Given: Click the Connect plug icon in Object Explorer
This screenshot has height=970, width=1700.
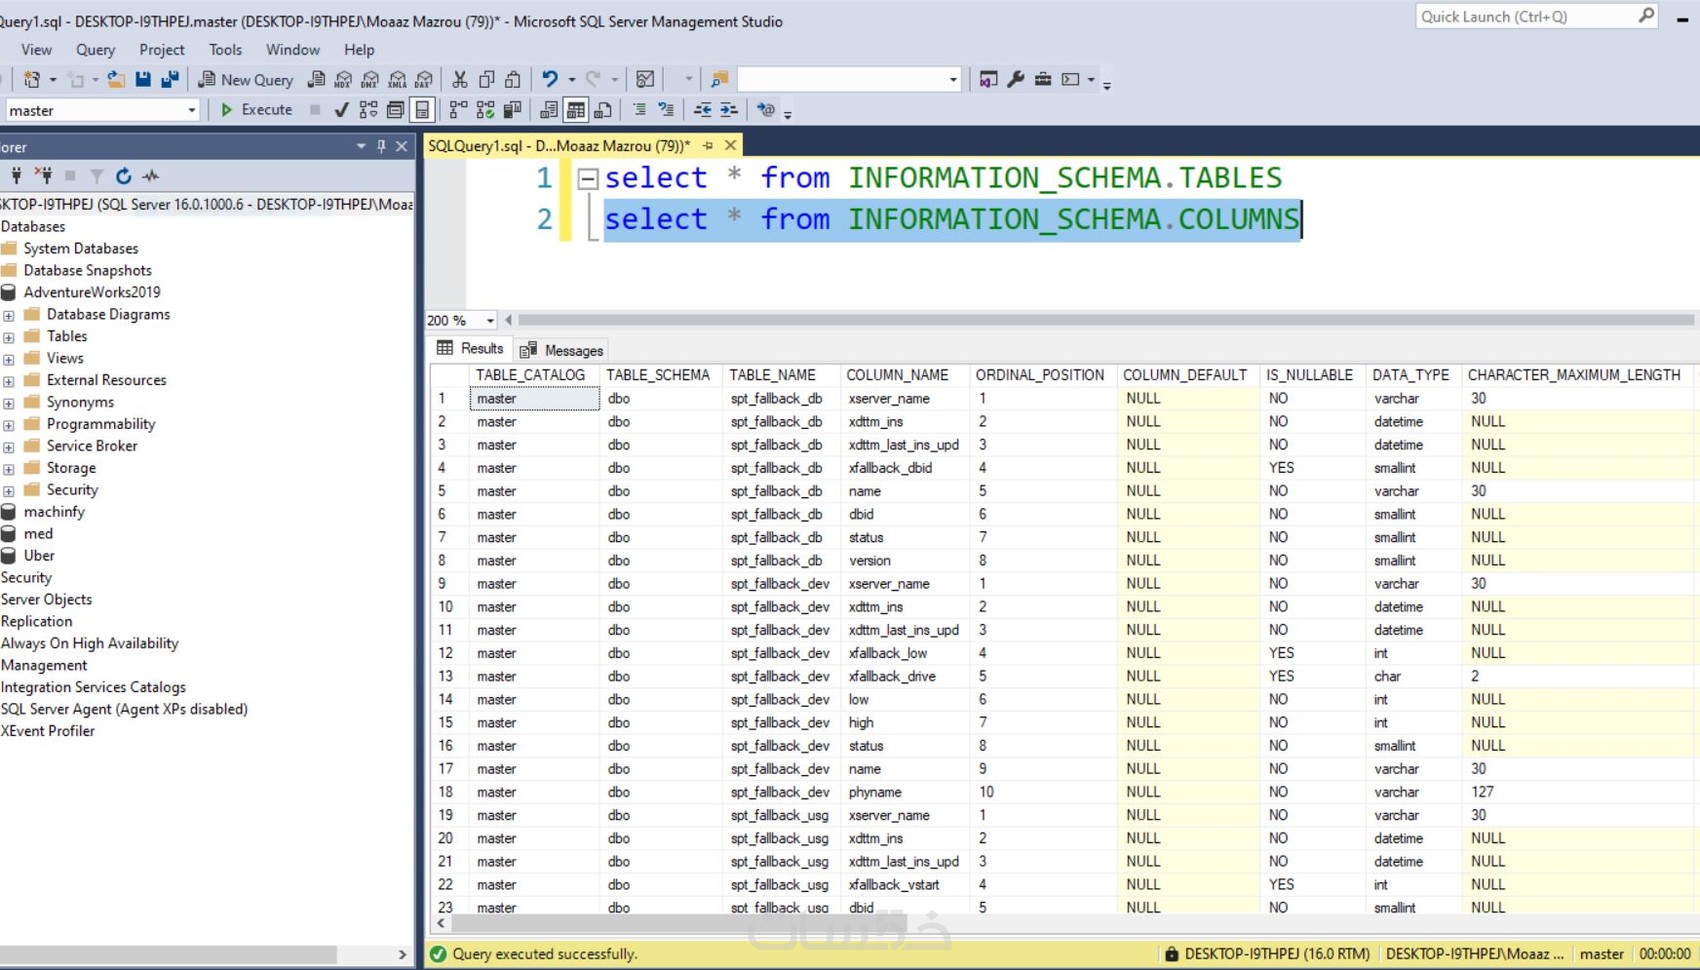Looking at the screenshot, I should 16,176.
